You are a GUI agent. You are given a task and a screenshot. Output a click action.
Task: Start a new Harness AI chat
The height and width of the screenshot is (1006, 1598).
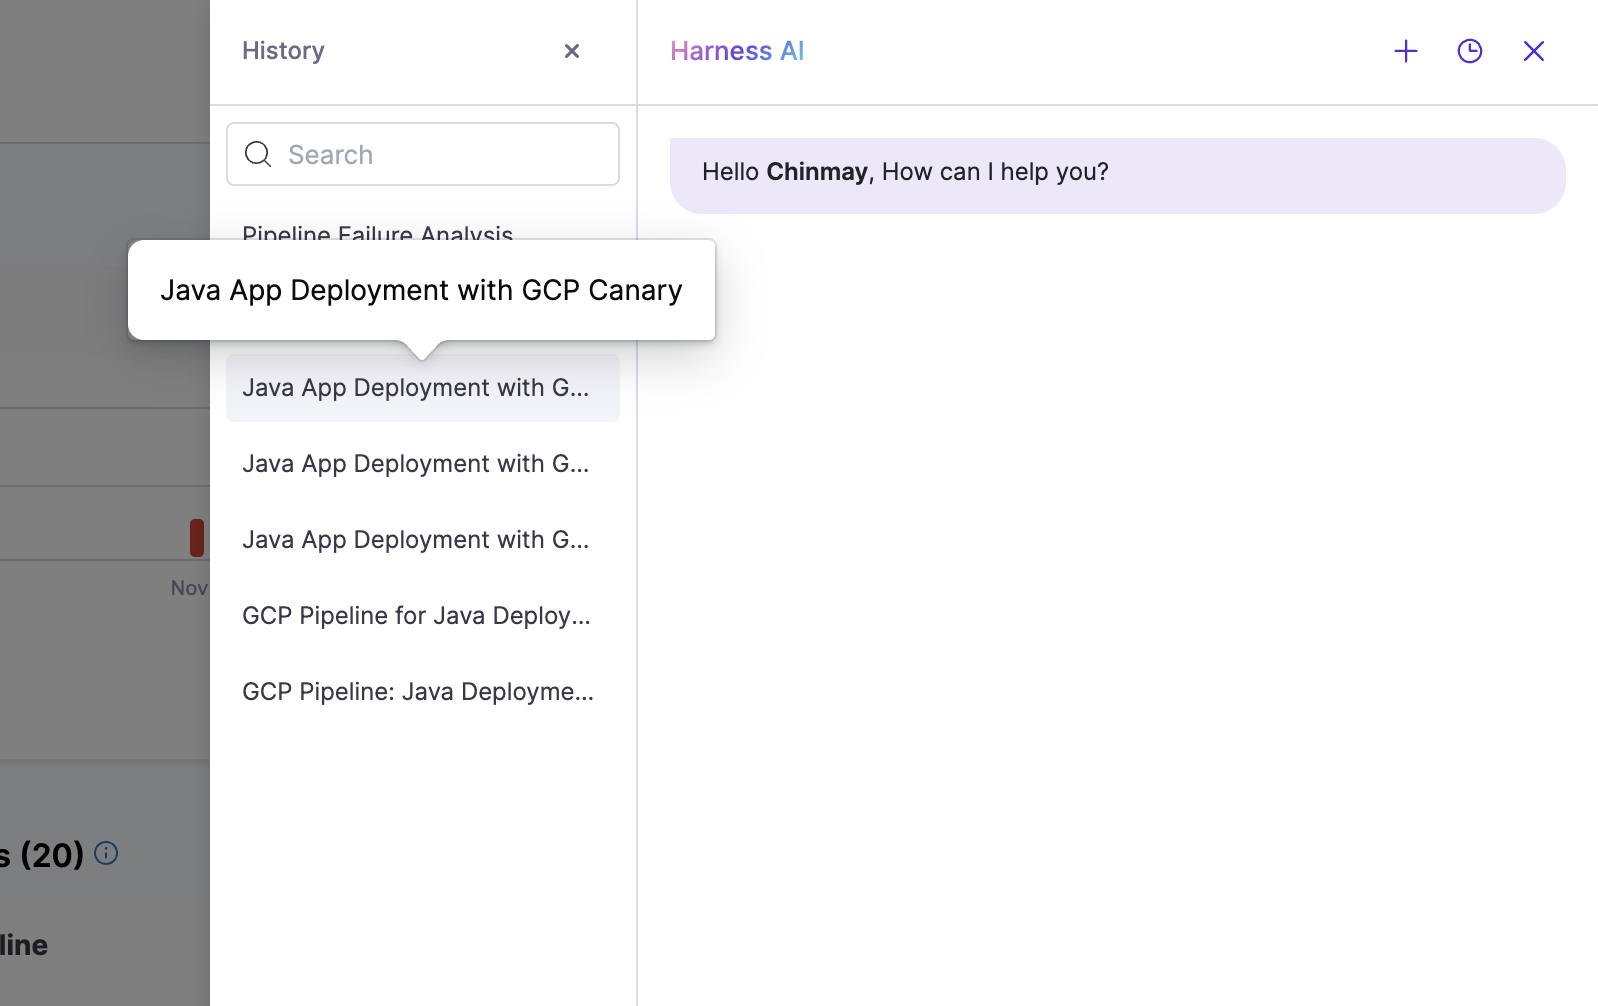pyautogui.click(x=1406, y=51)
